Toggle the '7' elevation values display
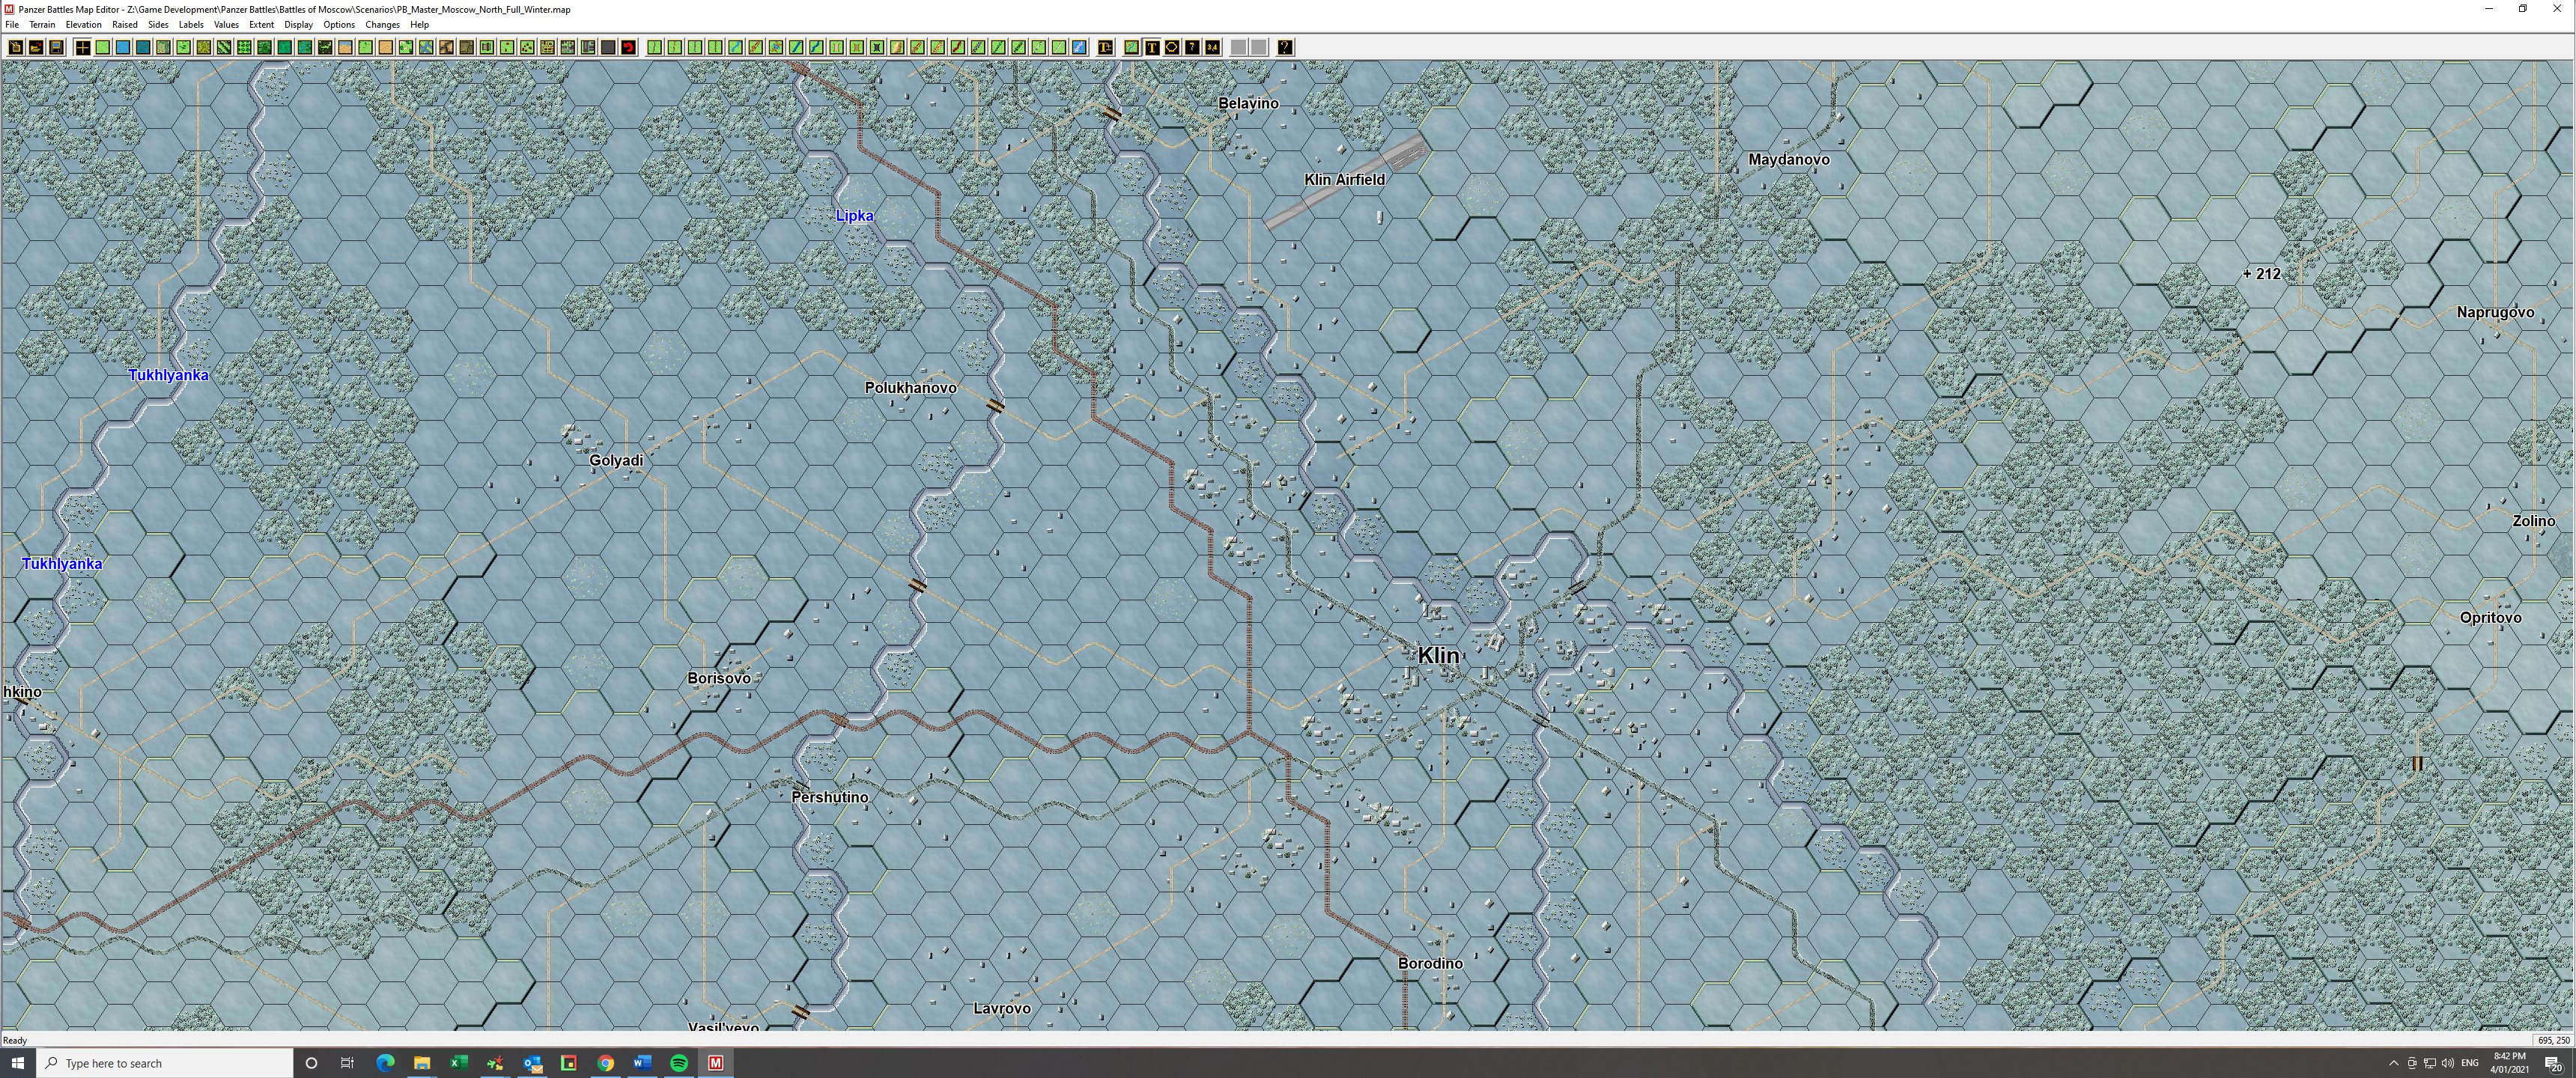The image size is (2576, 1078). [x=1192, y=47]
